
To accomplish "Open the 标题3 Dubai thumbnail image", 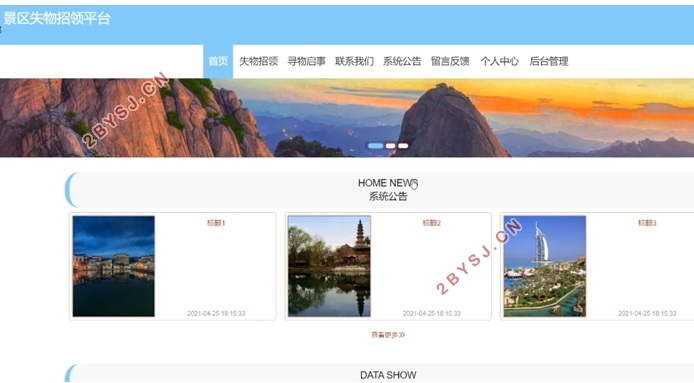I will point(545,266).
